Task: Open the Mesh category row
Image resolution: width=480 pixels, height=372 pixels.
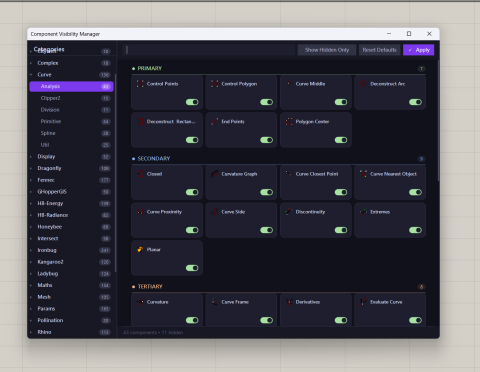Action: (x=71, y=297)
